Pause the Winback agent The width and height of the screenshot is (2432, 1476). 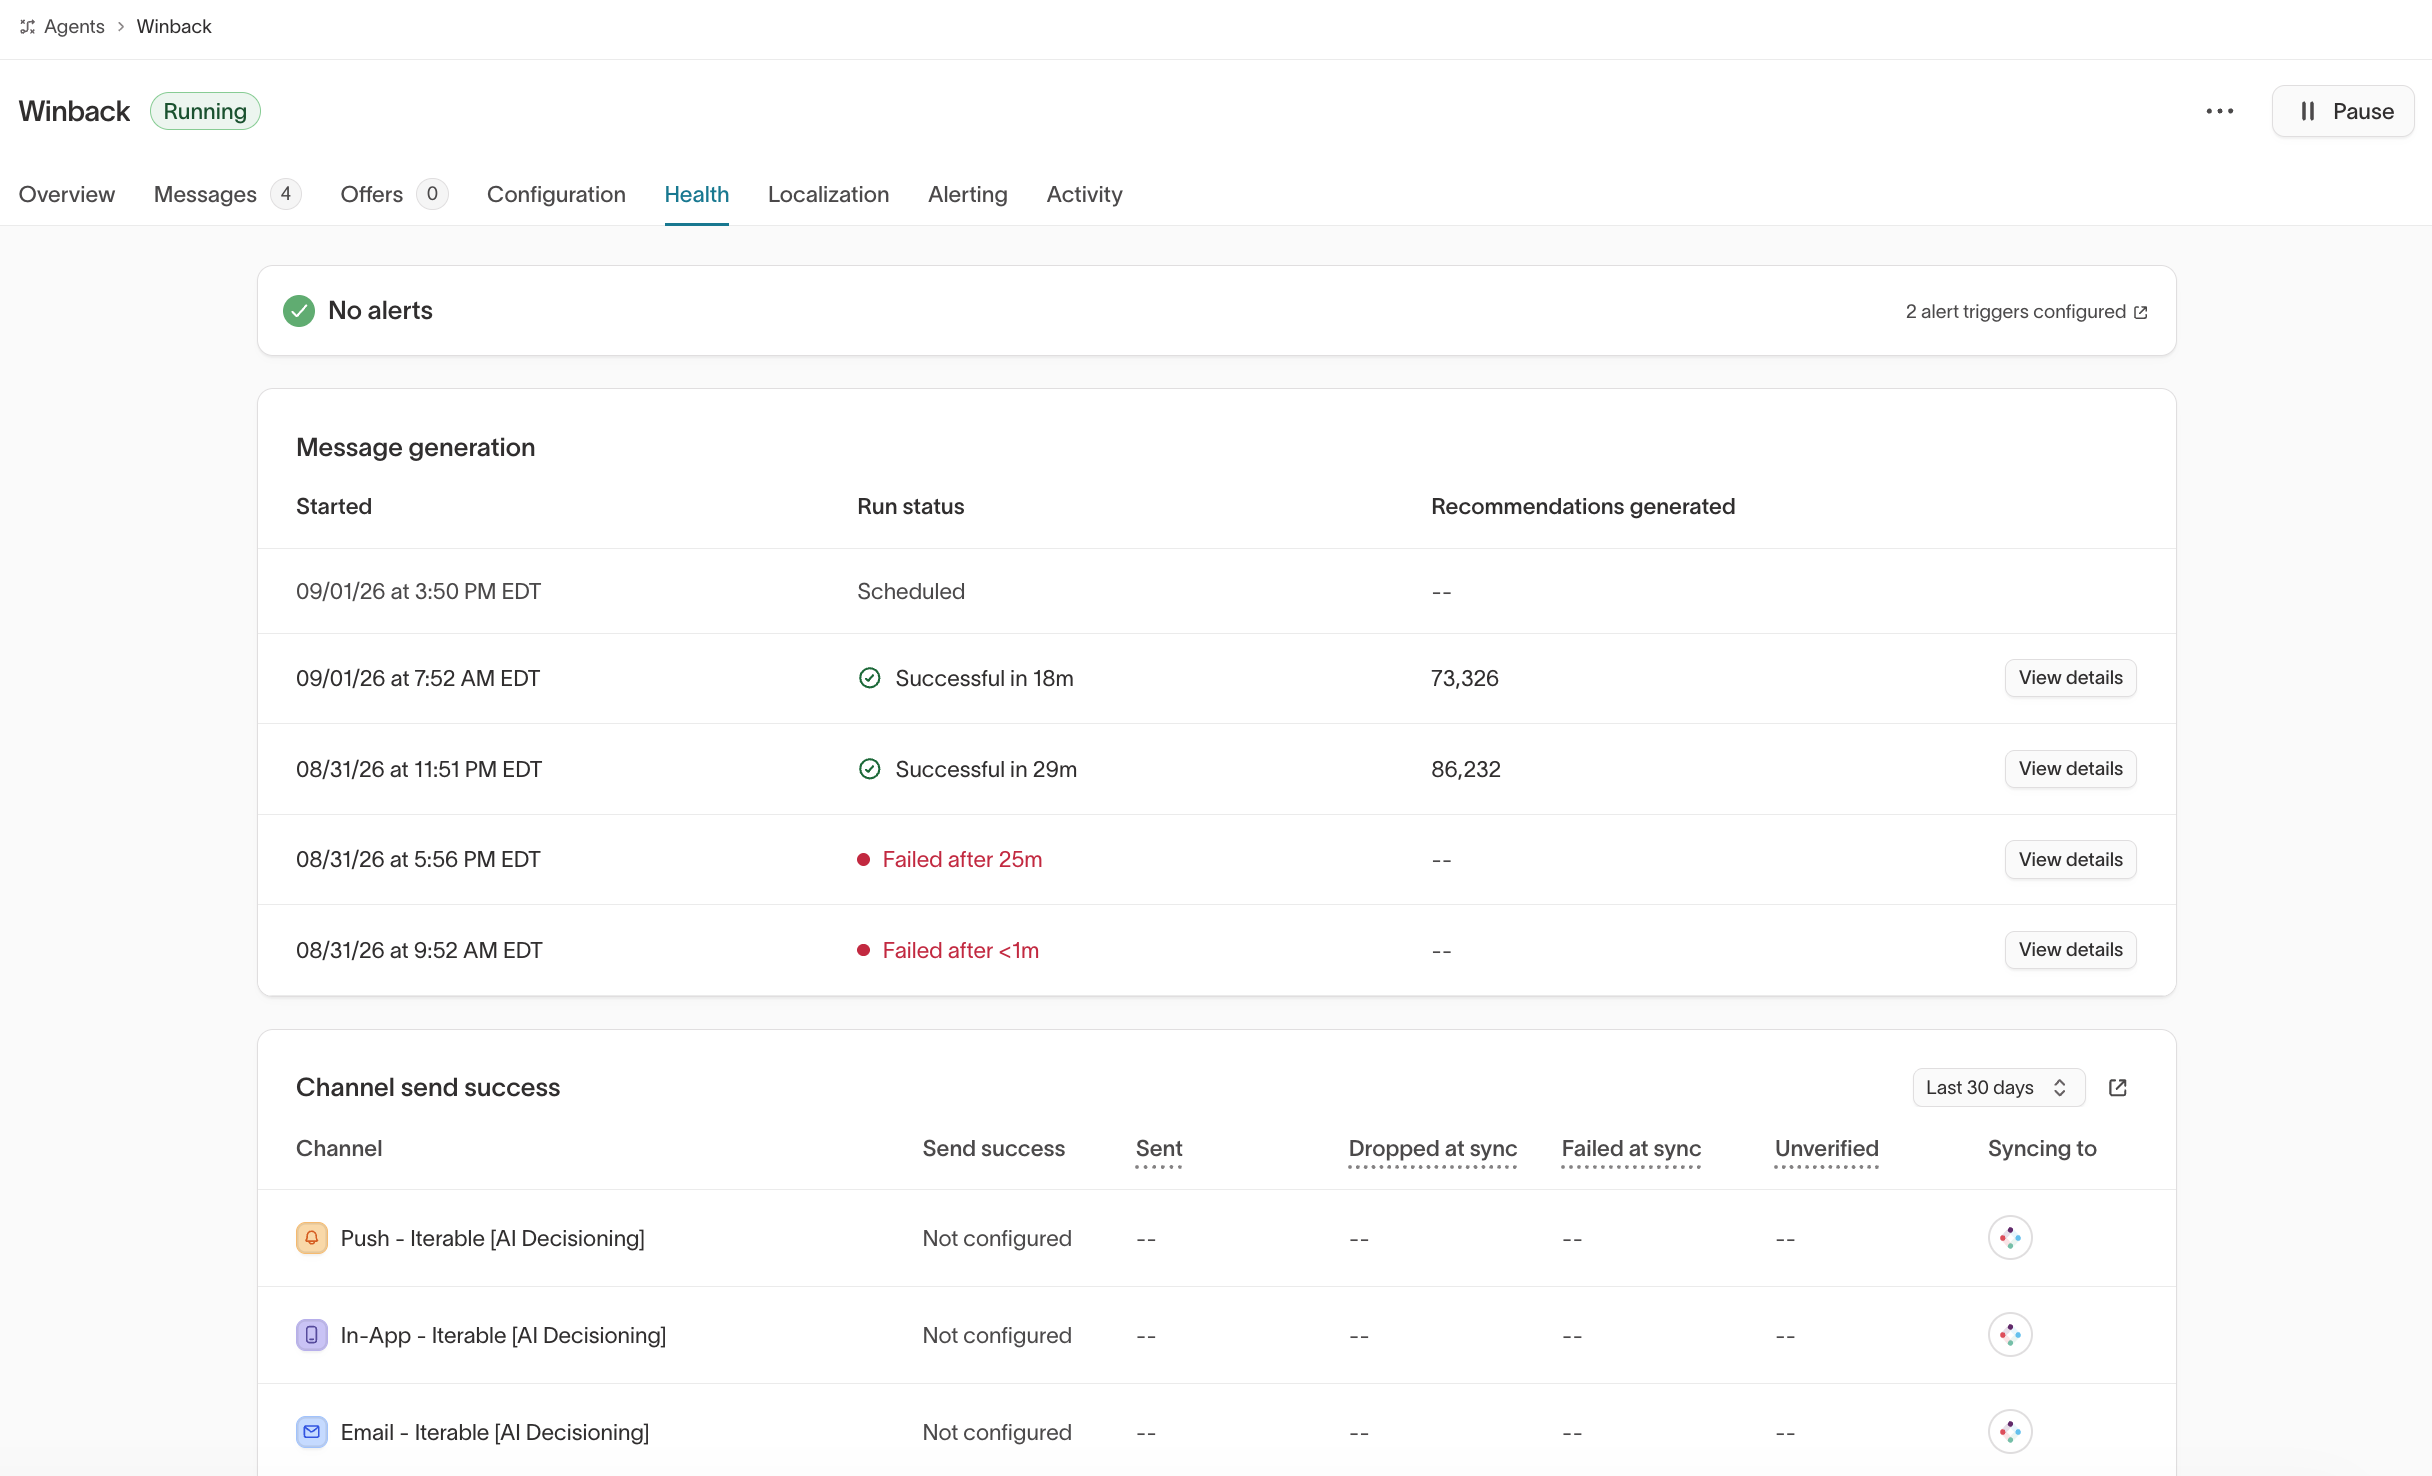click(2343, 111)
